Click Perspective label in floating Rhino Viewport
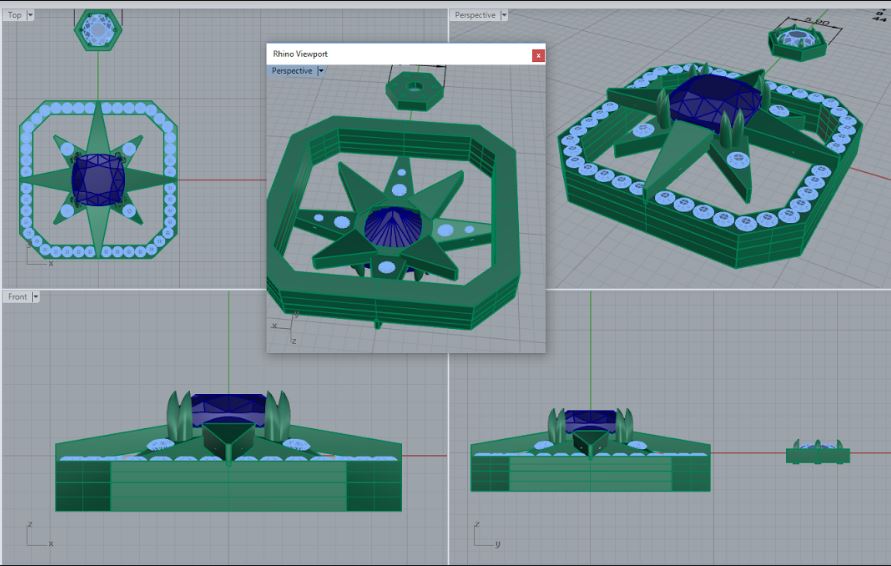Image resolution: width=891 pixels, height=566 pixels. click(x=292, y=71)
